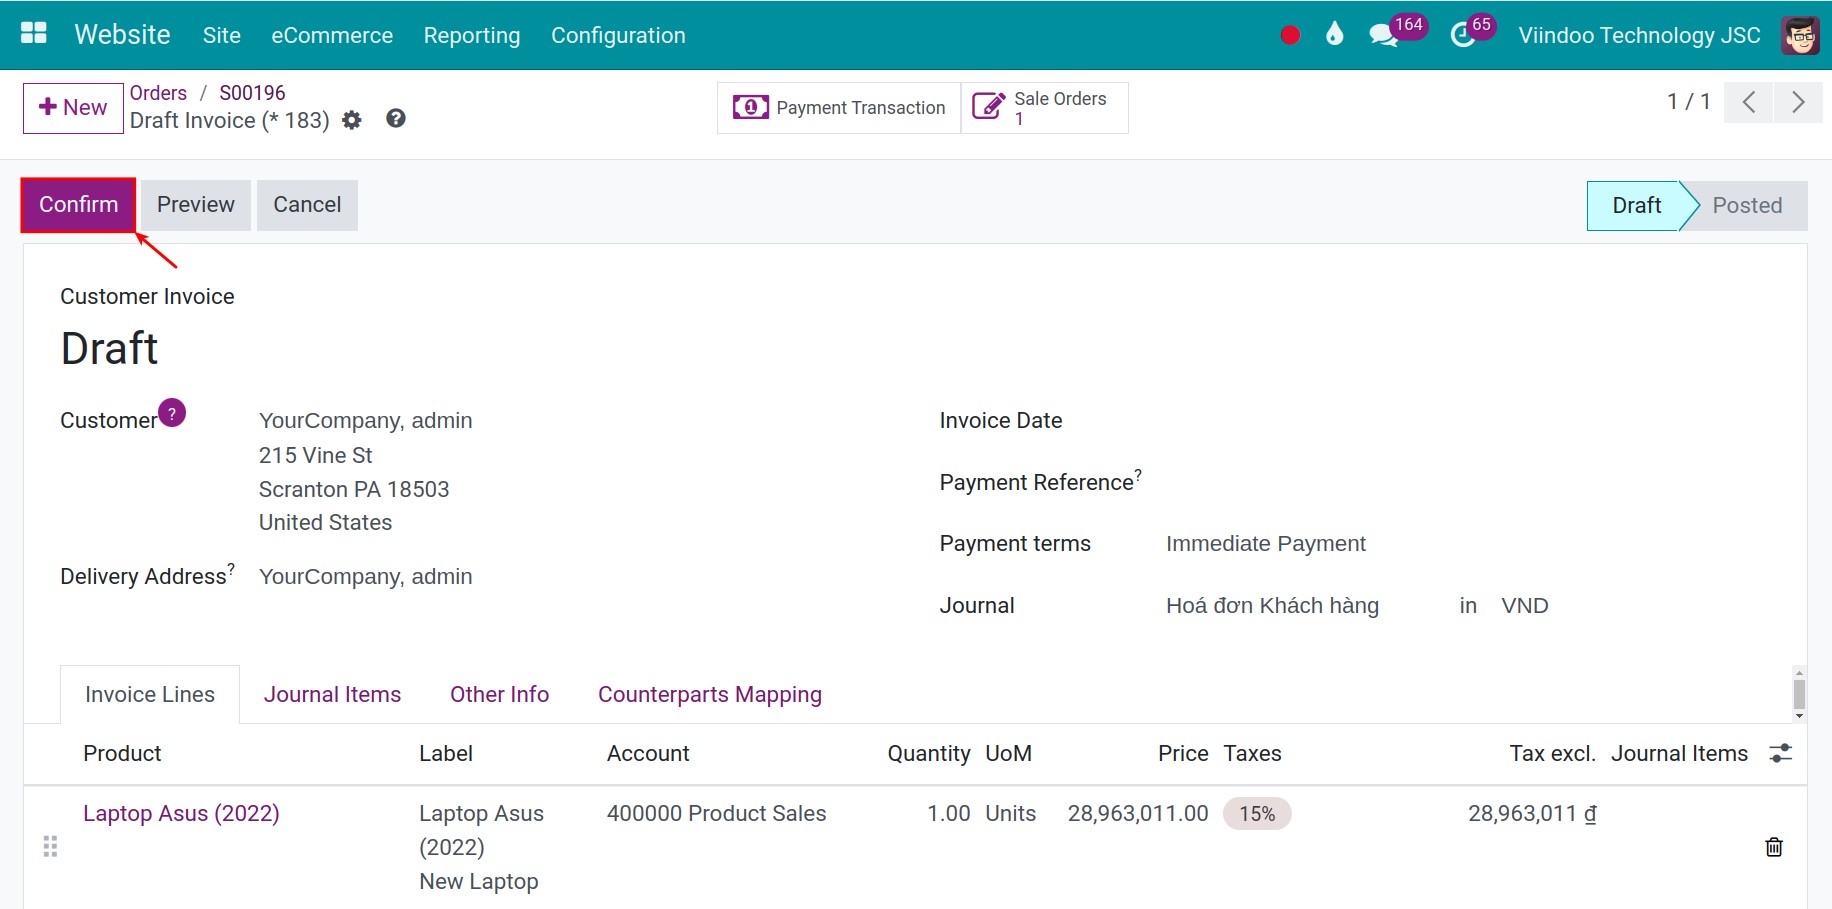This screenshot has height=909, width=1832.
Task: Open the Sale Orders smart button
Action: [x=1044, y=108]
